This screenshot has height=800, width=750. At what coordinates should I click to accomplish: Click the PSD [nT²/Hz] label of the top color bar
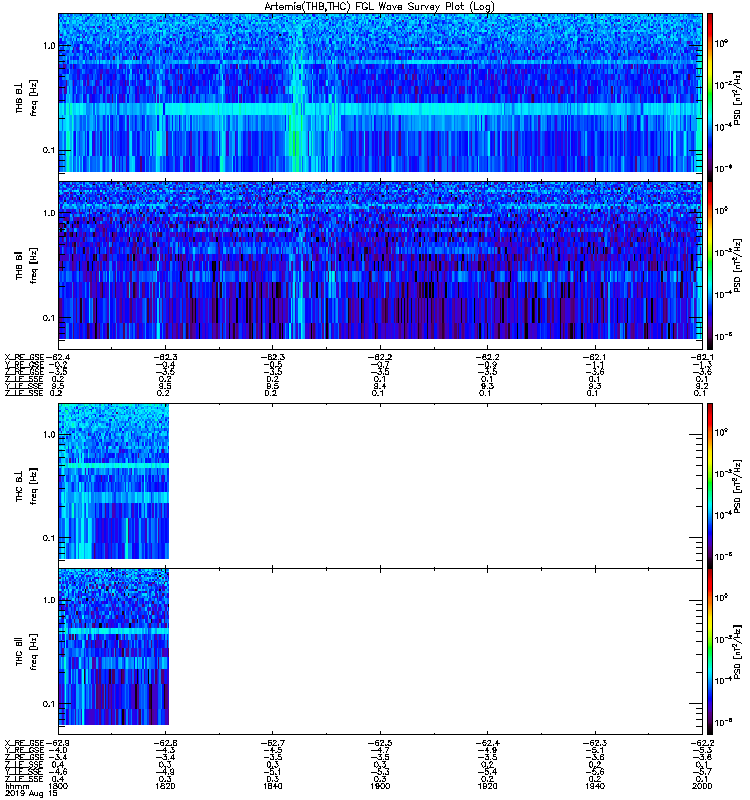pyautogui.click(x=737, y=98)
